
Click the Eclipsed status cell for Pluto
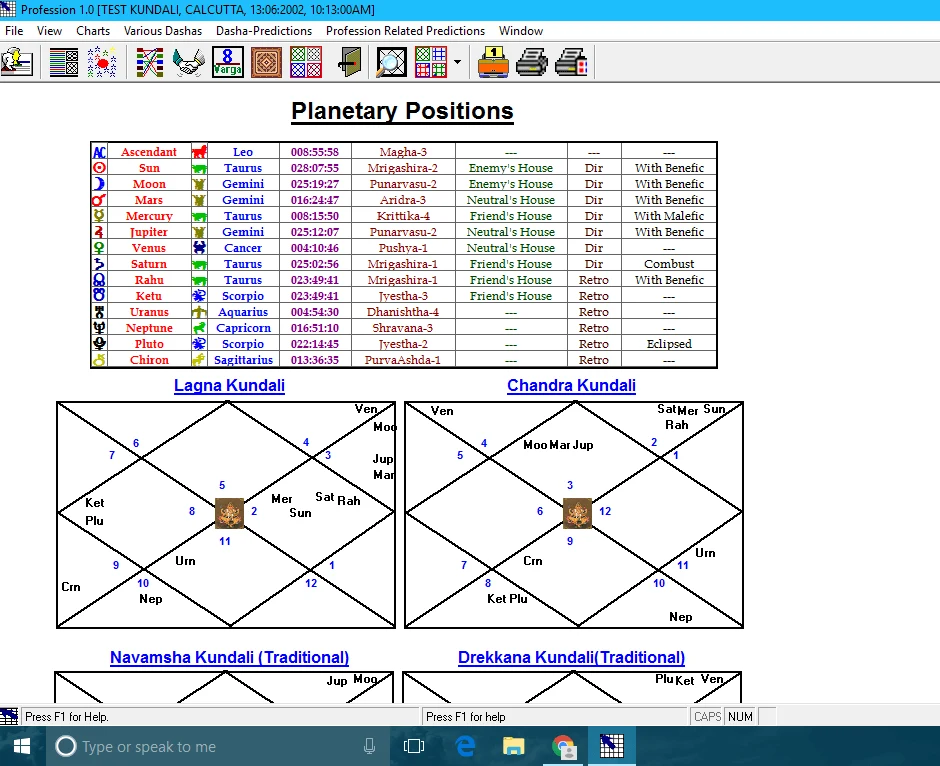(669, 344)
